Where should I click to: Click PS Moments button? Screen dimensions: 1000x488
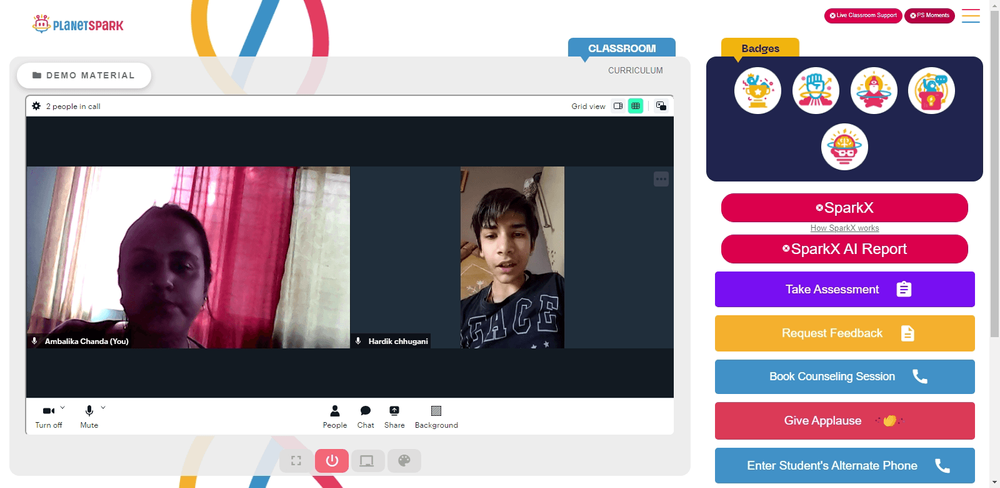point(929,15)
